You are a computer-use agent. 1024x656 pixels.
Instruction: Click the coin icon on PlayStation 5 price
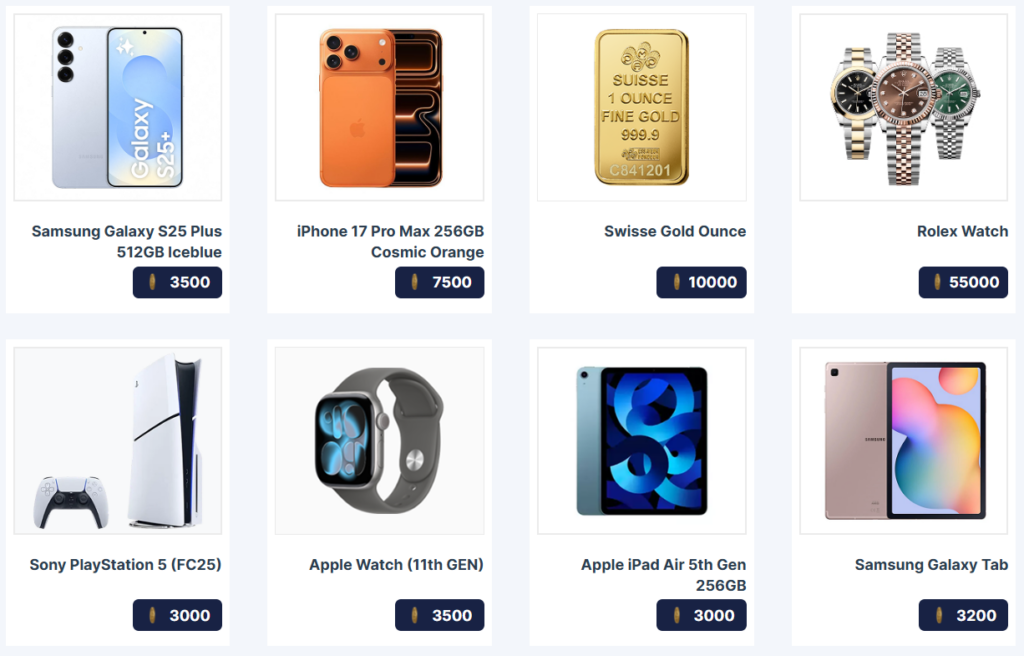(152, 615)
